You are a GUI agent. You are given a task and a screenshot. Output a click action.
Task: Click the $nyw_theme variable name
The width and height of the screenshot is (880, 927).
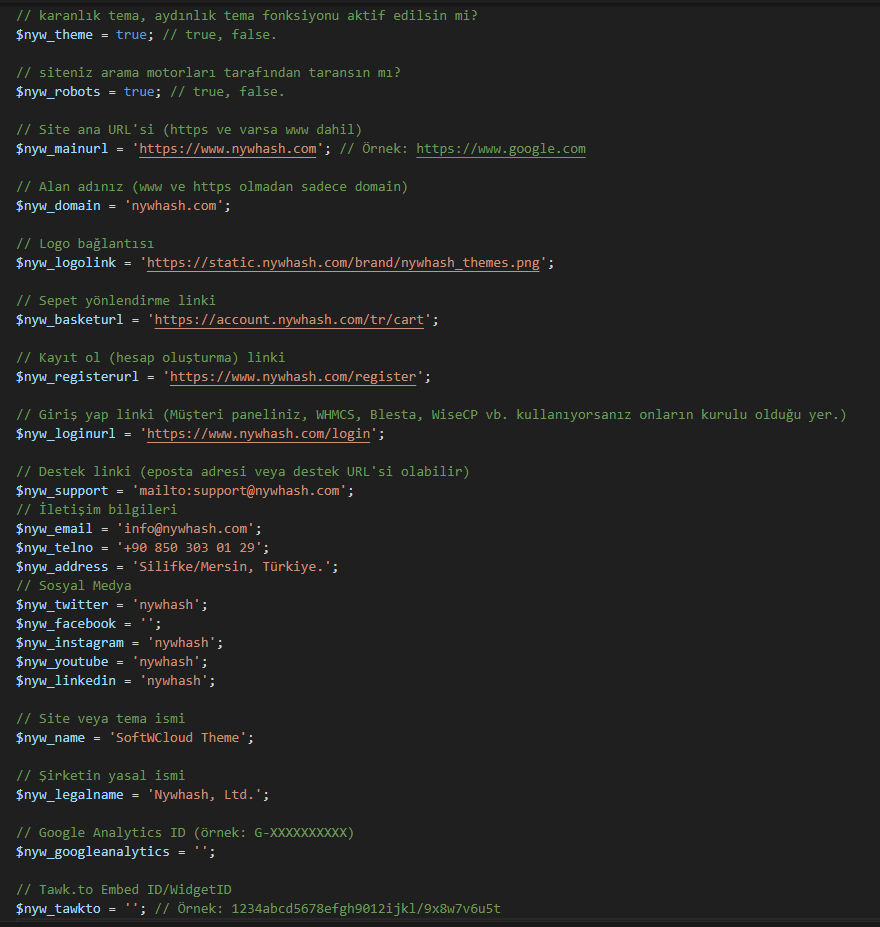pos(54,35)
